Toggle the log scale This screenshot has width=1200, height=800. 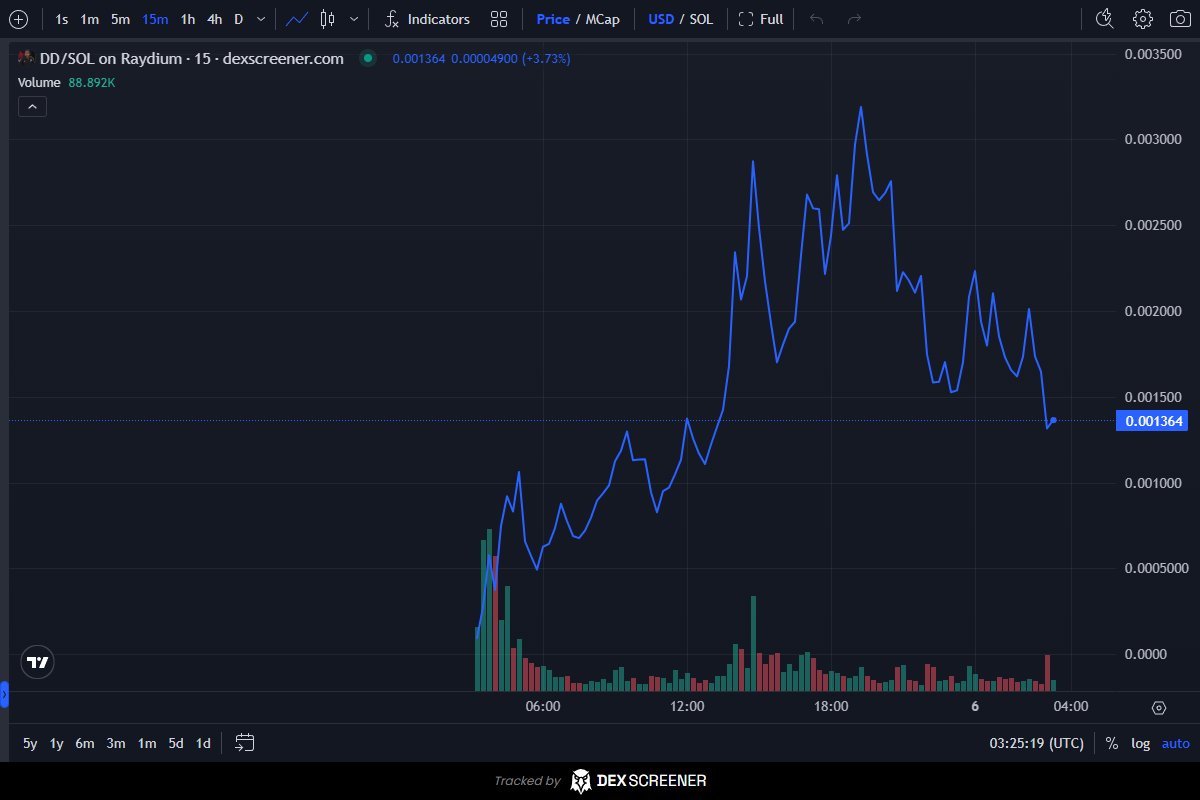tap(1141, 743)
